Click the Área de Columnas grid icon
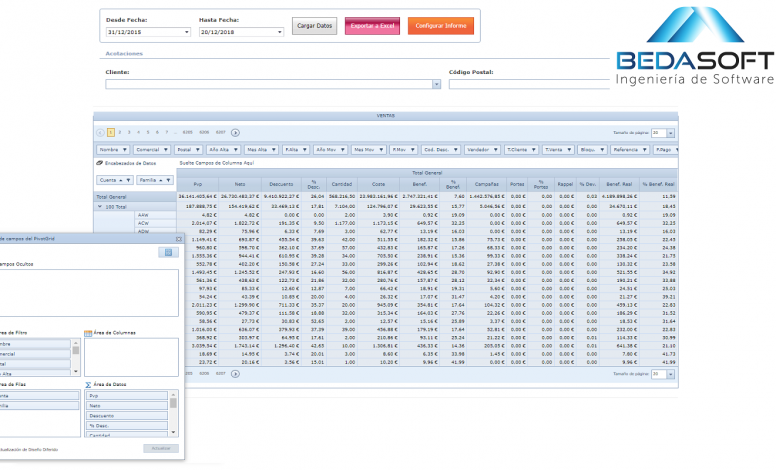 [88, 332]
